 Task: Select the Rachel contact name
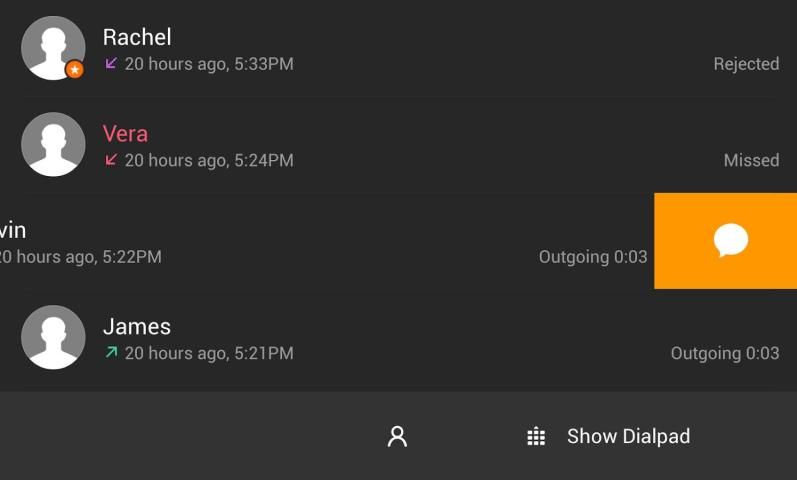tap(137, 37)
